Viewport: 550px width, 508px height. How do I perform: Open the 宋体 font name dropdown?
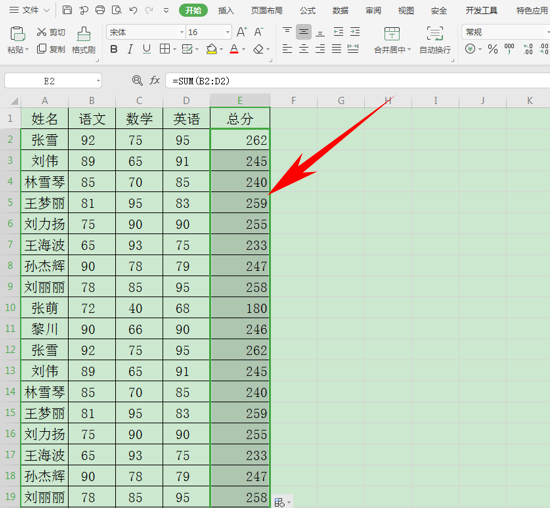tap(182, 32)
